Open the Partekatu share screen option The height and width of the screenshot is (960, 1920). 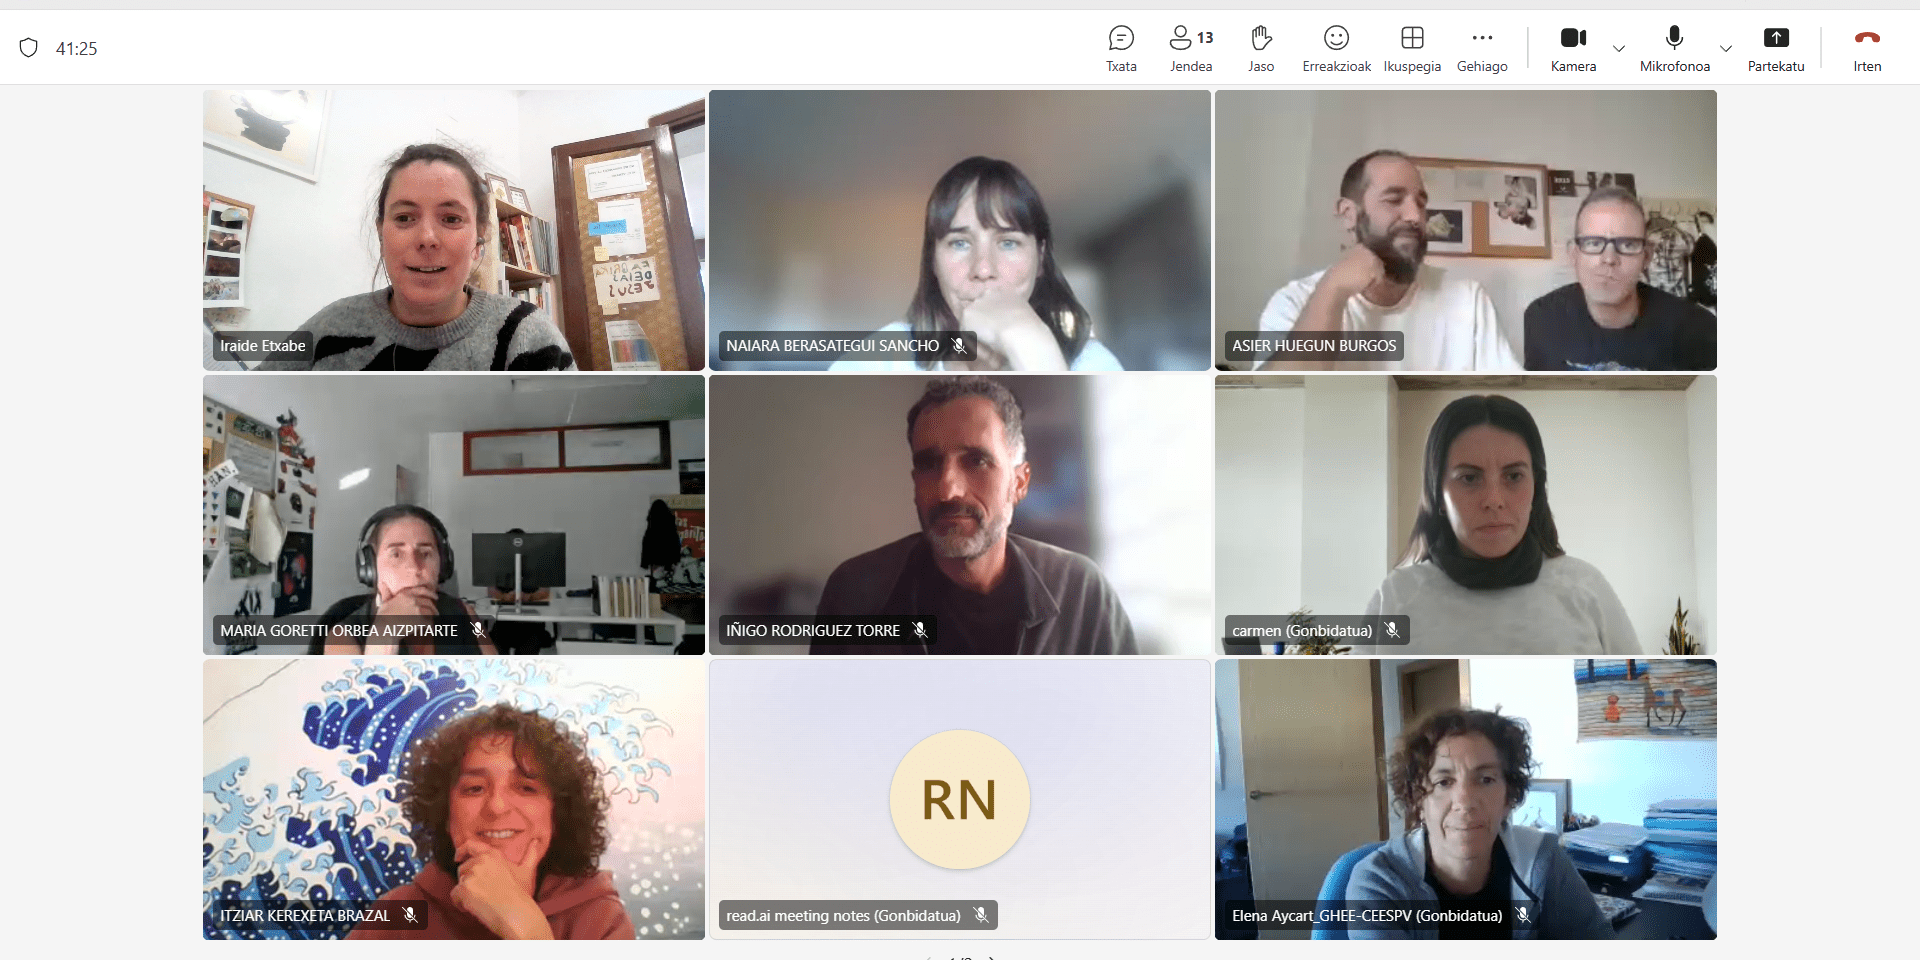coord(1775,48)
